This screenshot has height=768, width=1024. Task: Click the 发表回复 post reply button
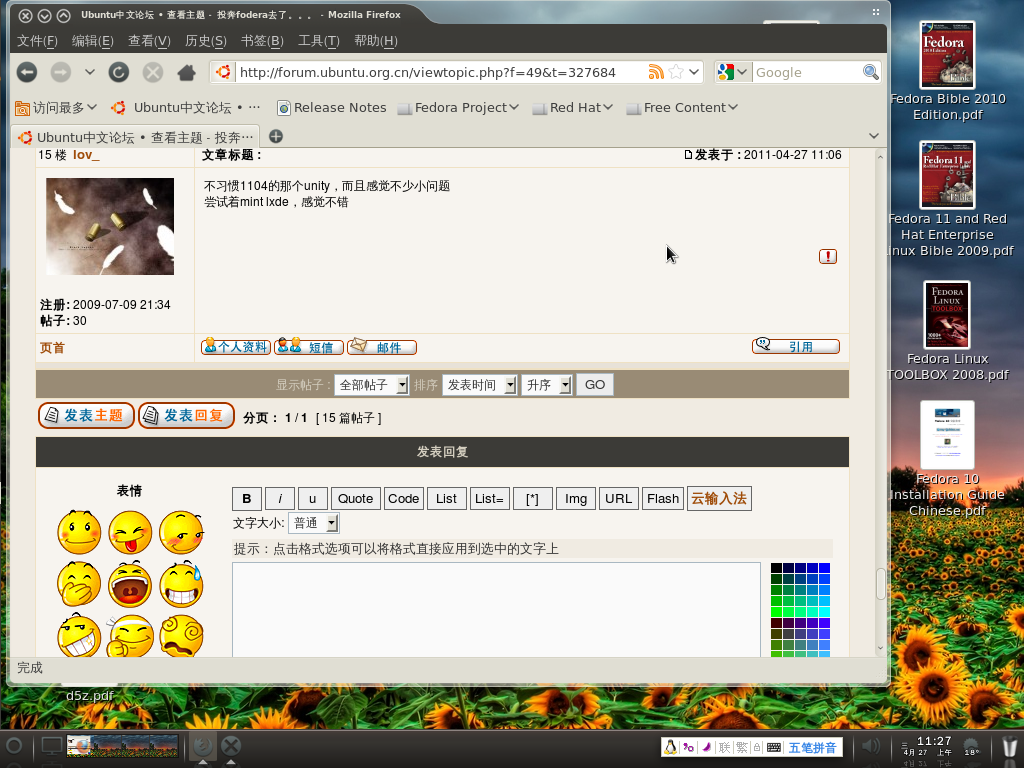pyautogui.click(x=186, y=415)
